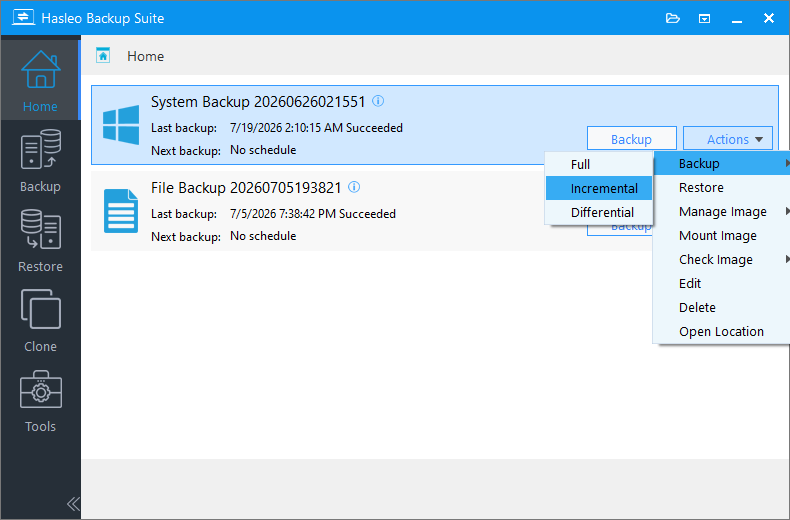
Task: Open the title bar dropdown menu icon
Action: (704, 19)
